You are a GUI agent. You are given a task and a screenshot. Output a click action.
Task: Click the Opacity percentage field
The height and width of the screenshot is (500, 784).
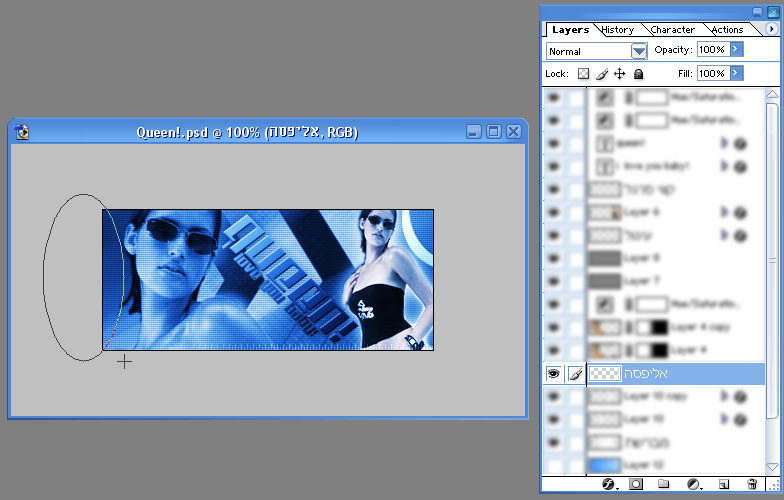click(711, 49)
